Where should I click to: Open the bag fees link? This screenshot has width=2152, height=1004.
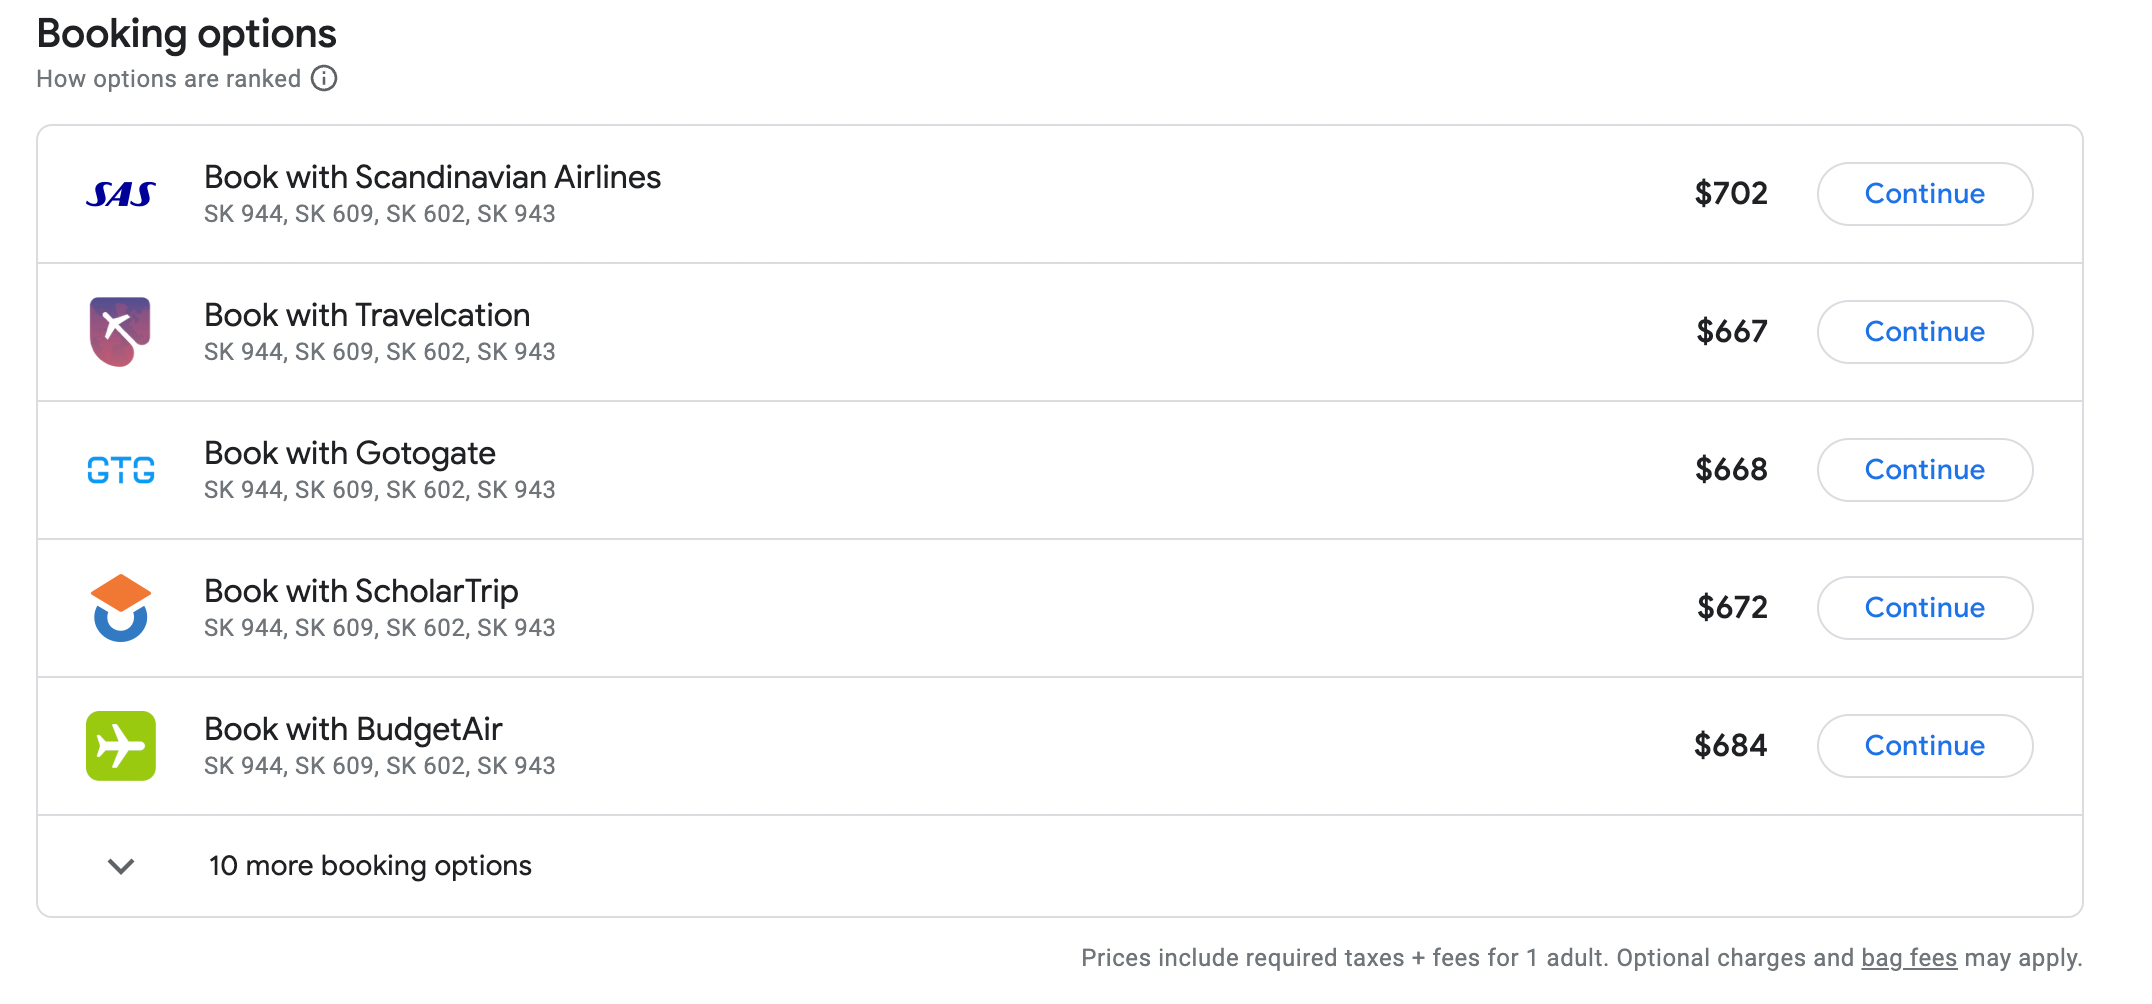[1908, 958]
